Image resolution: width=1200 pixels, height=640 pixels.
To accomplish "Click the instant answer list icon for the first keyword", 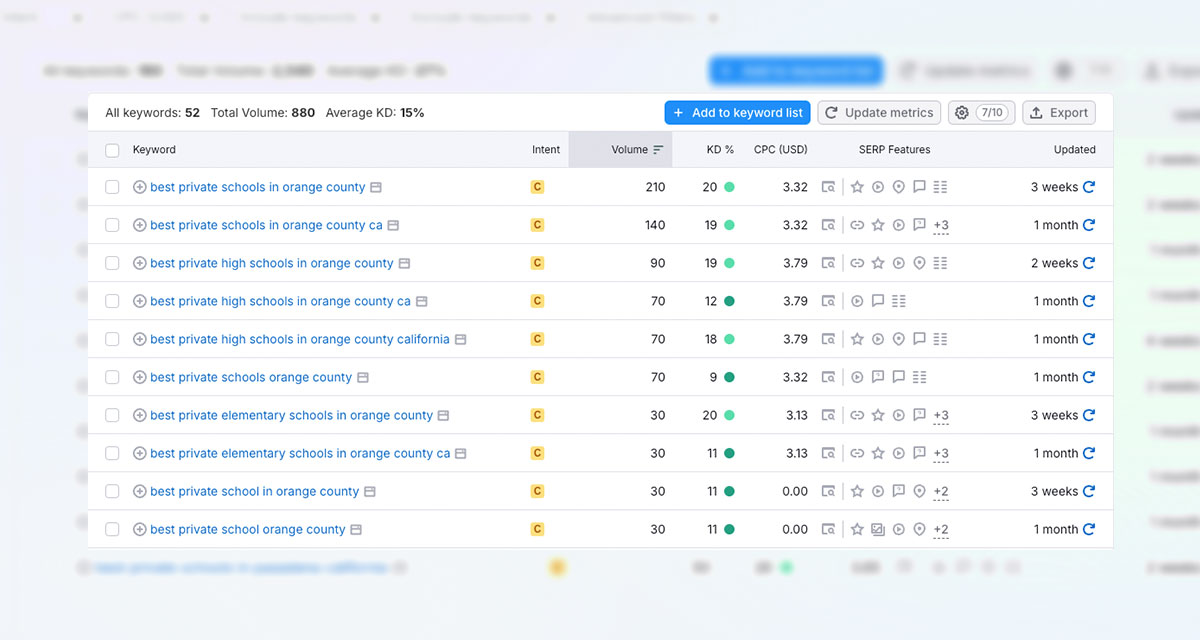I will pos(941,187).
